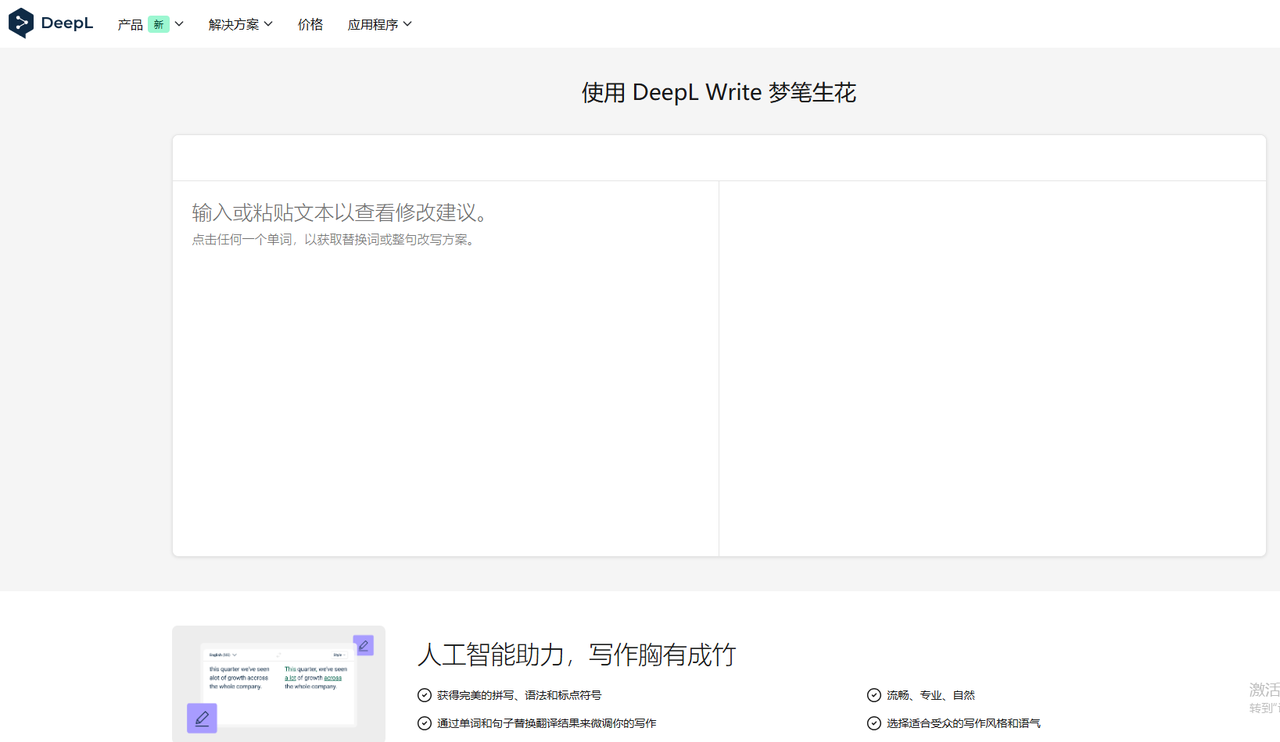Click checkmark icon beside 通过单词和句子替换
Viewport: 1280px width, 742px height.
pos(424,723)
